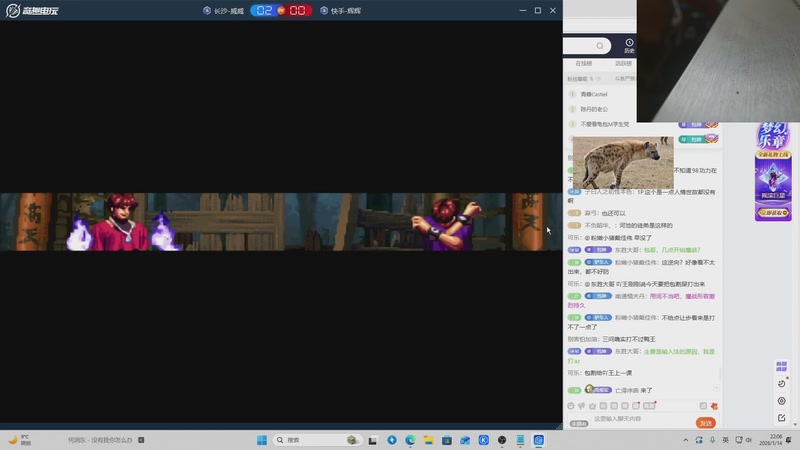
Task: Click player name 快手-辉辉 in title bar
Action: (x=345, y=11)
